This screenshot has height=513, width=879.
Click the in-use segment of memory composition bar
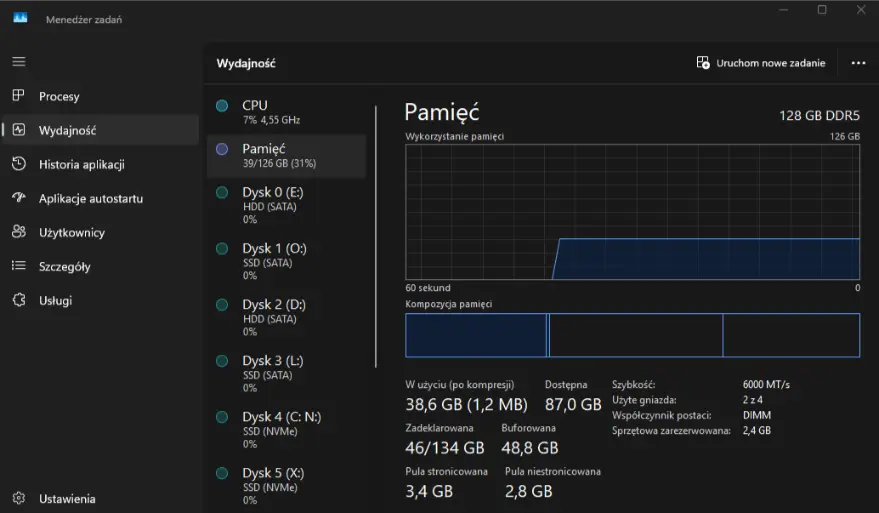476,335
